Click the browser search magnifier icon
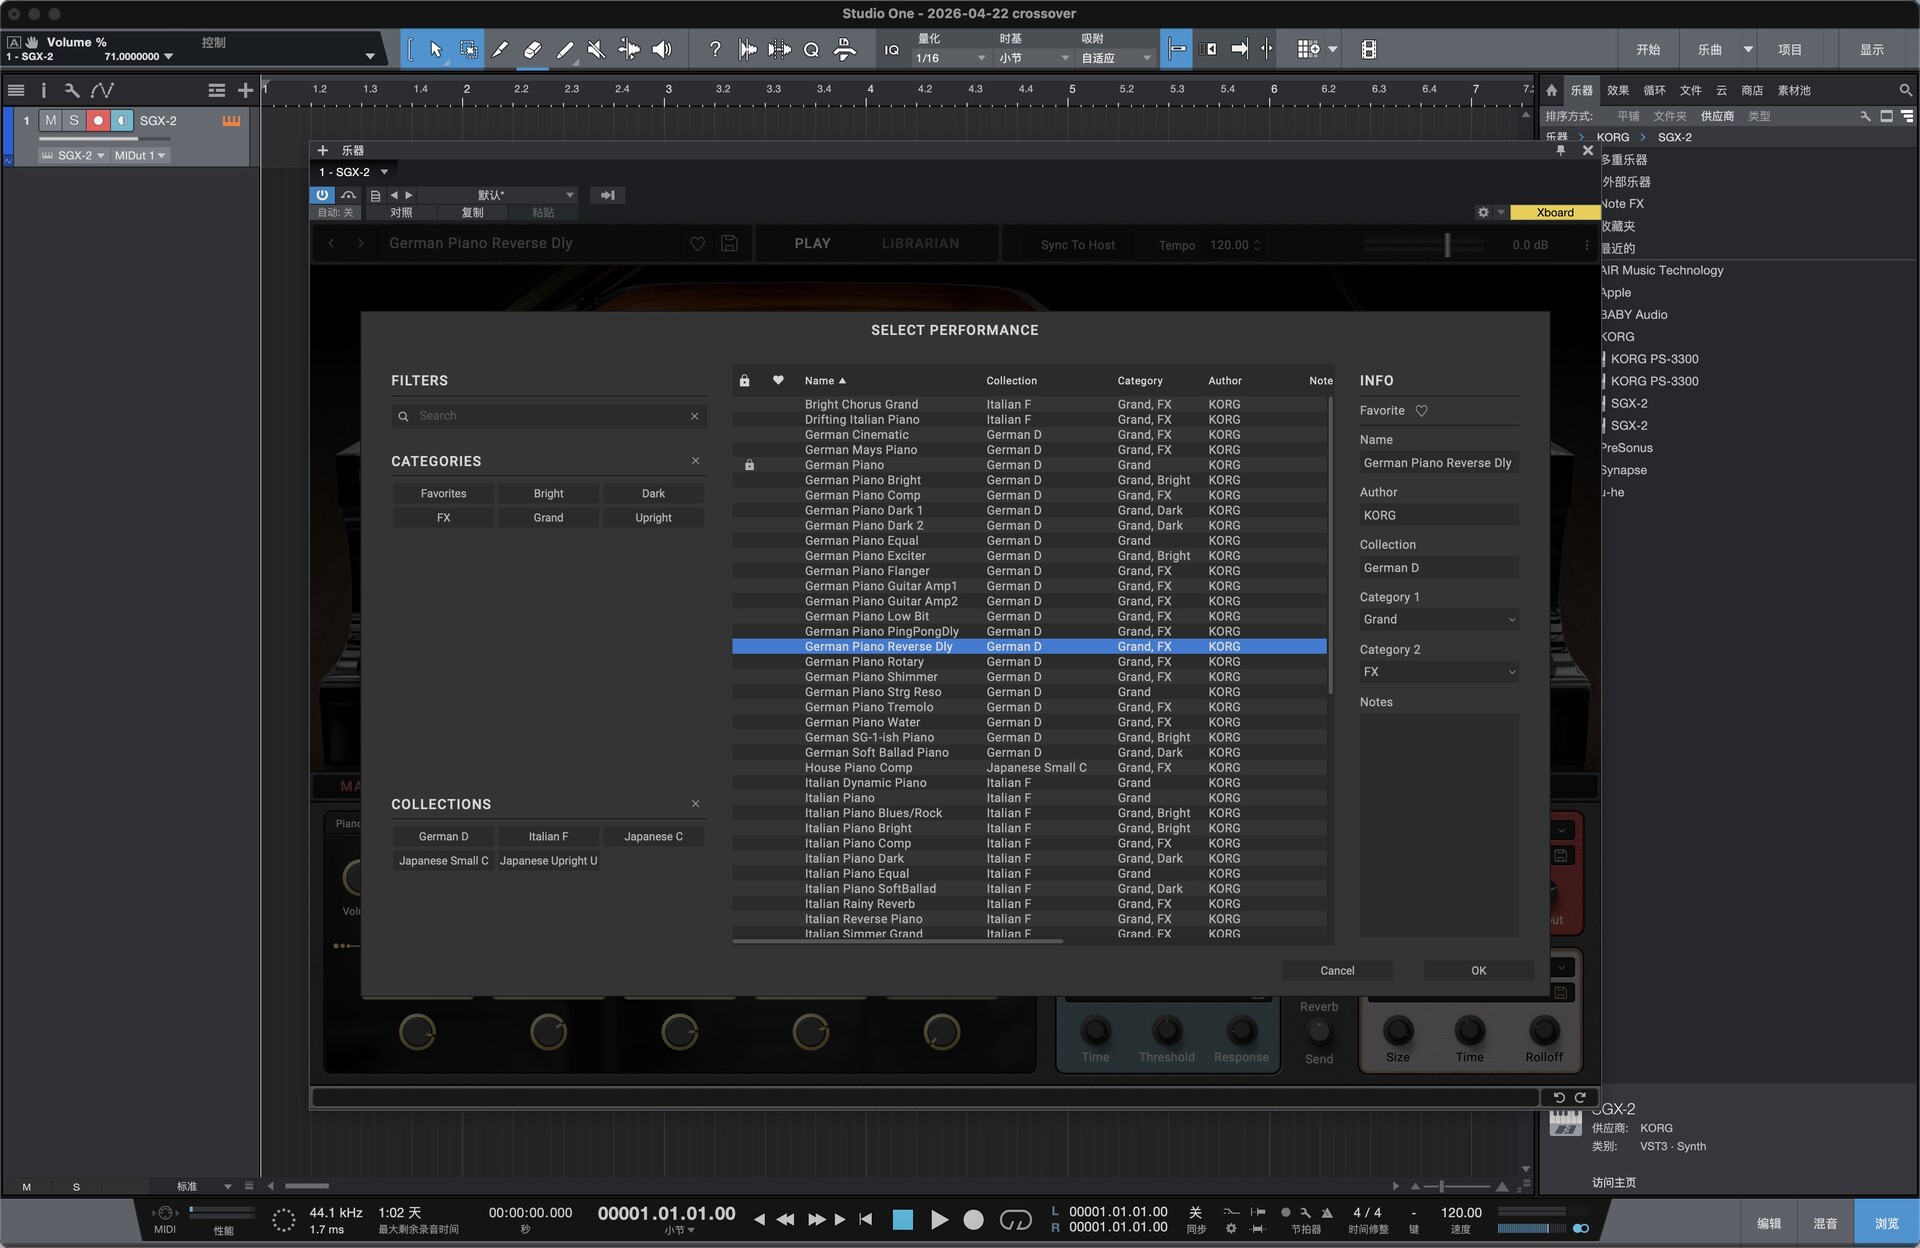1920x1248 pixels. tap(1905, 90)
